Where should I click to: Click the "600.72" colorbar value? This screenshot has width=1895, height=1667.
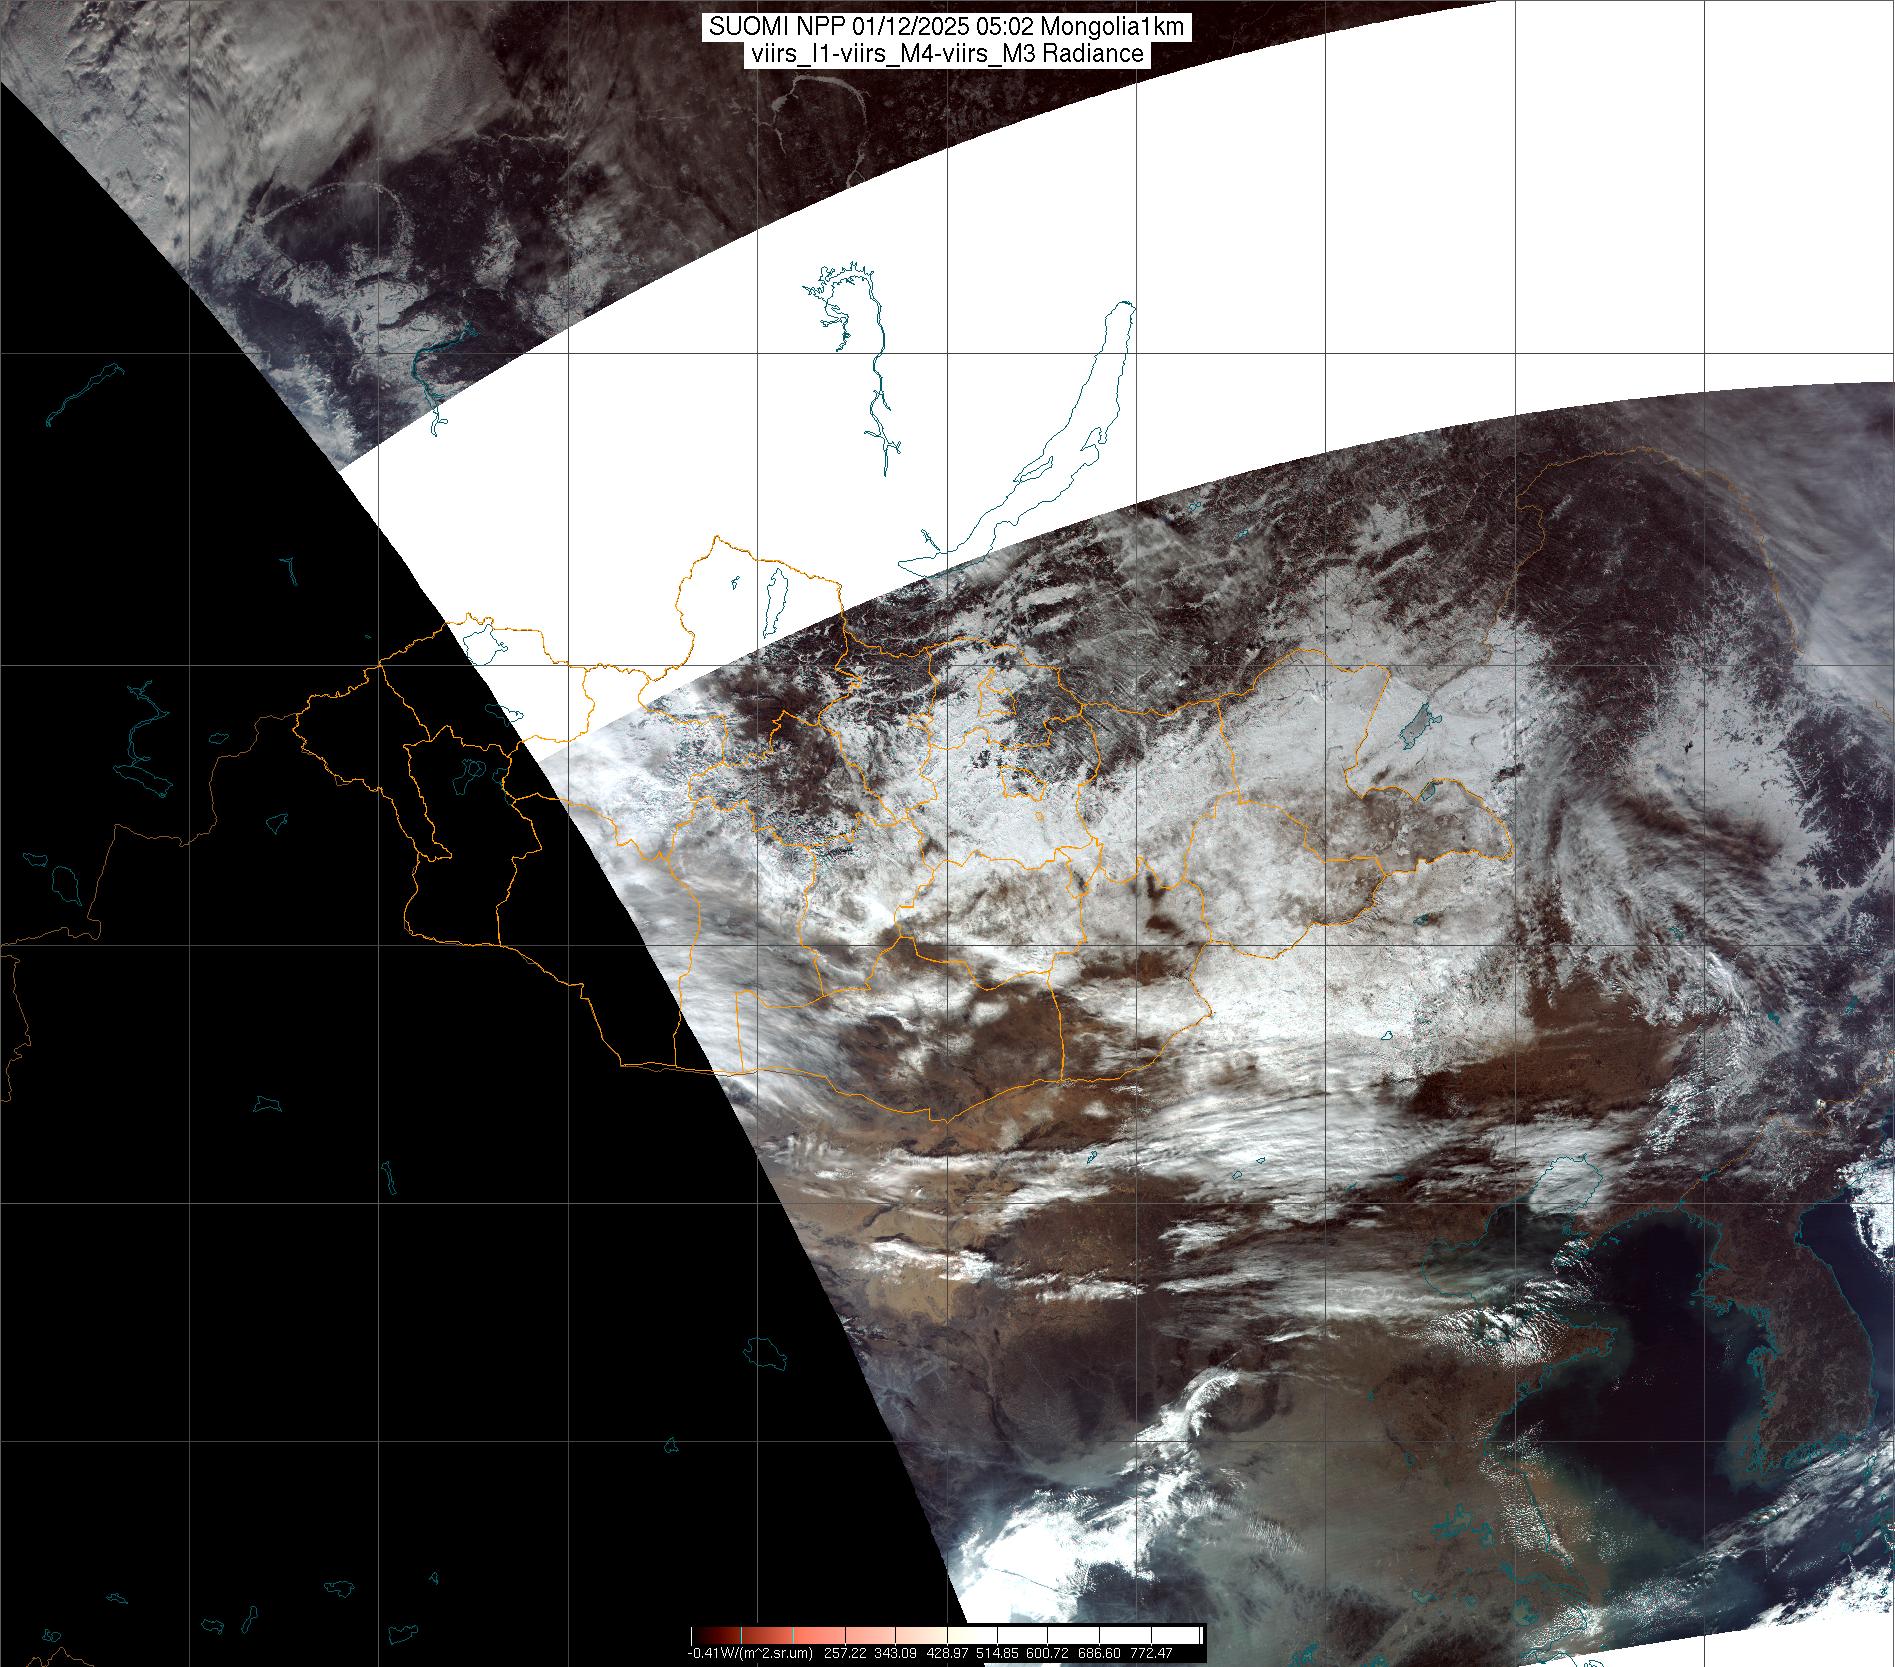click(x=1049, y=1653)
